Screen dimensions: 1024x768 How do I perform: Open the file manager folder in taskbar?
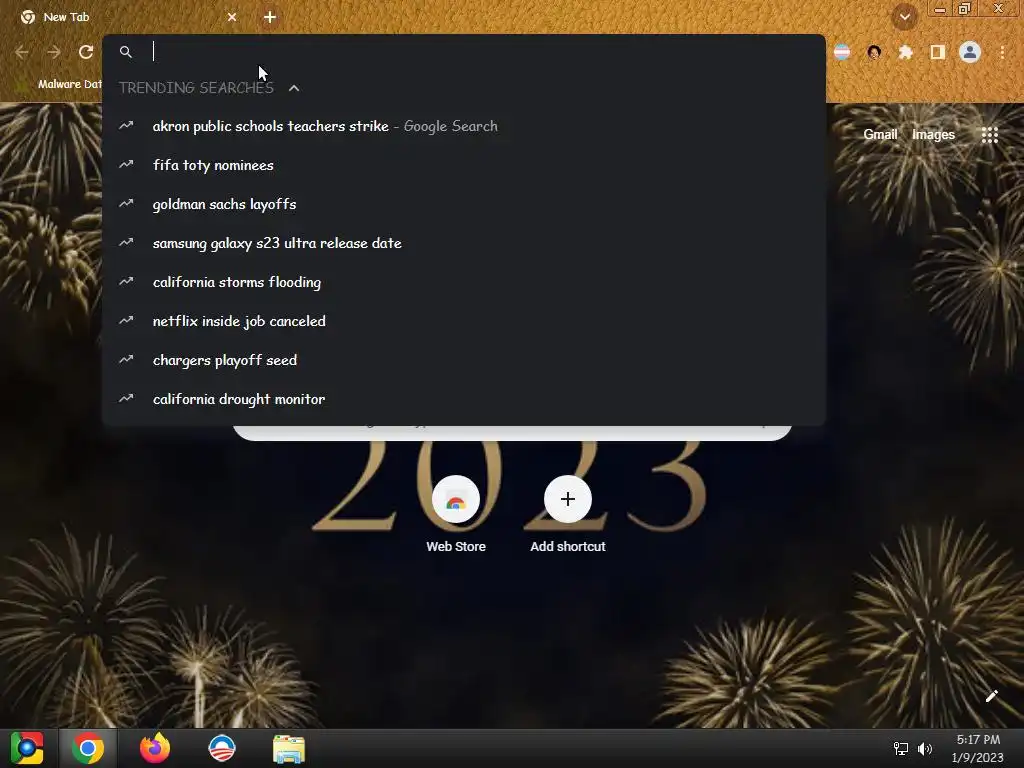(x=289, y=748)
